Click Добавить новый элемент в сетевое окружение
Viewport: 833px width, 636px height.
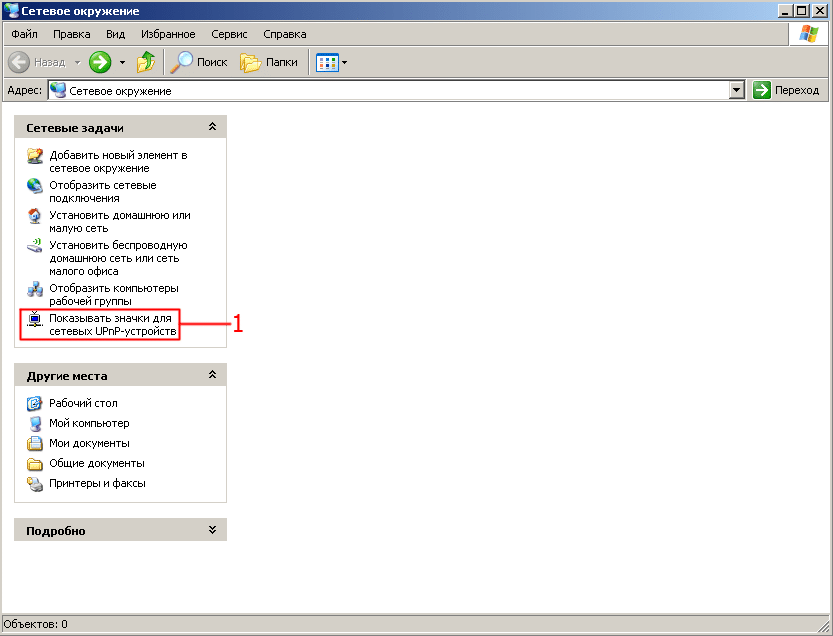[x=118, y=162]
